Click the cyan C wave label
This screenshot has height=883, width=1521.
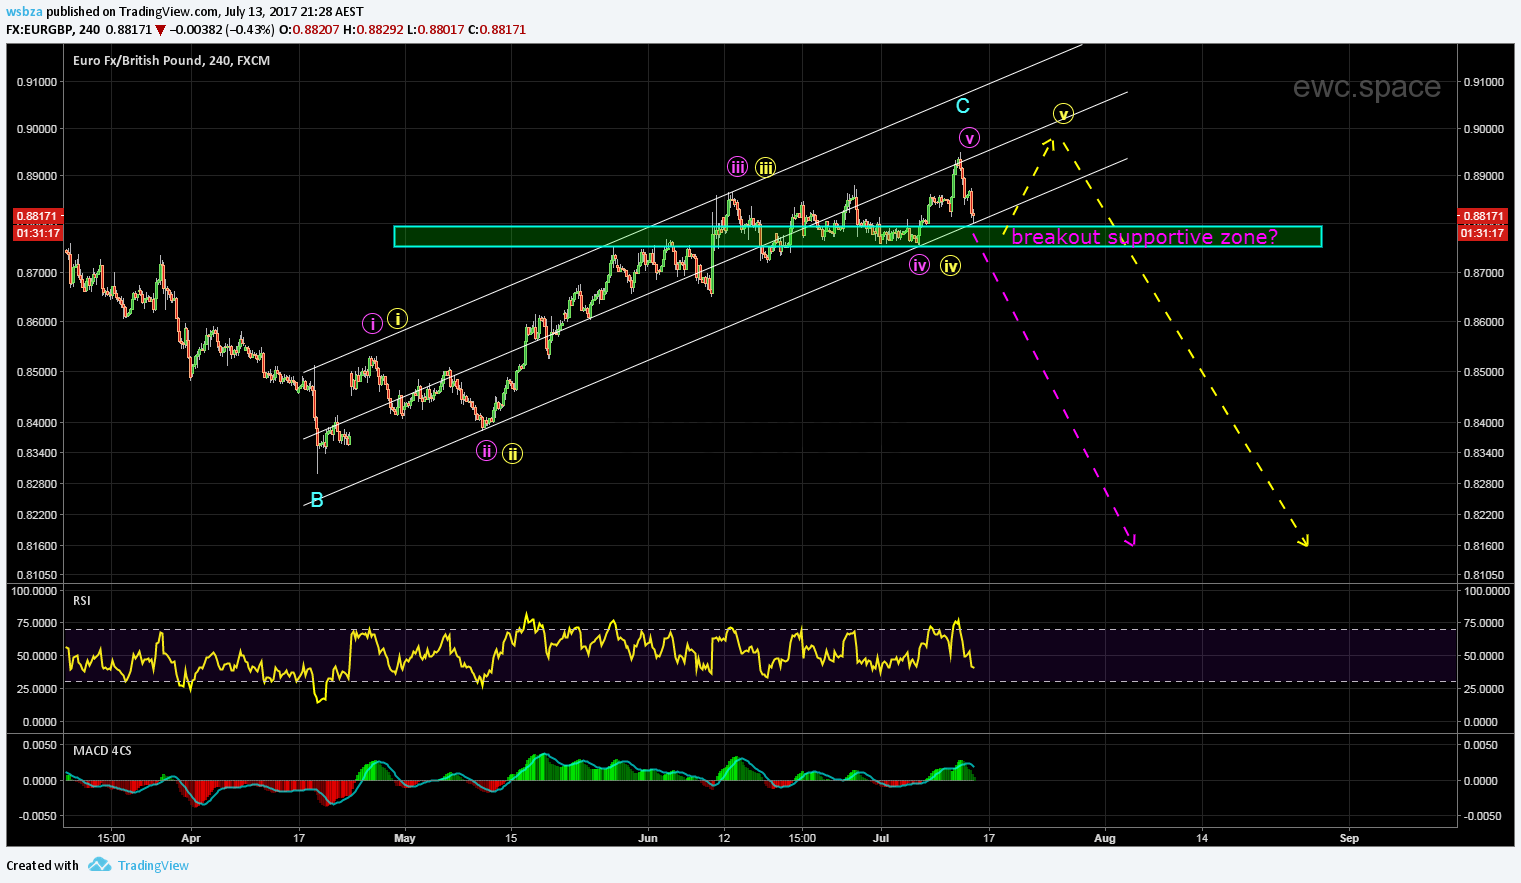pos(962,106)
